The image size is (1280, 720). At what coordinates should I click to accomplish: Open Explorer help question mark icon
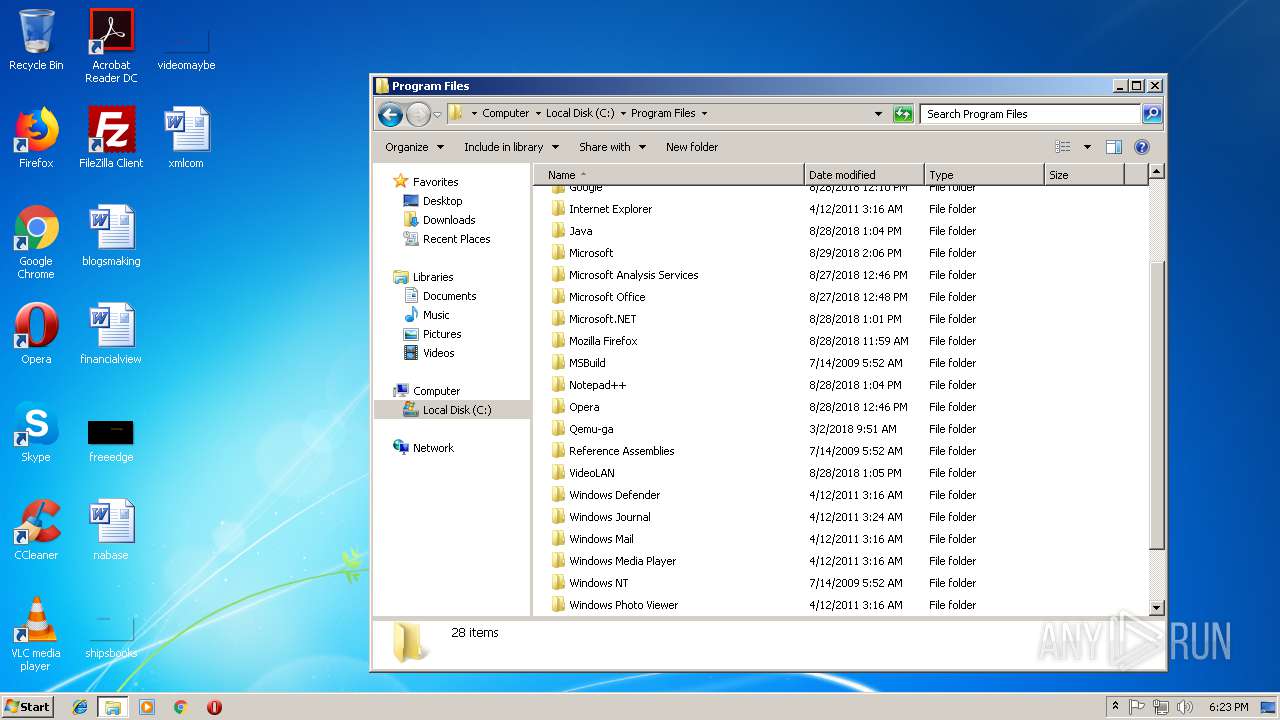1142,147
